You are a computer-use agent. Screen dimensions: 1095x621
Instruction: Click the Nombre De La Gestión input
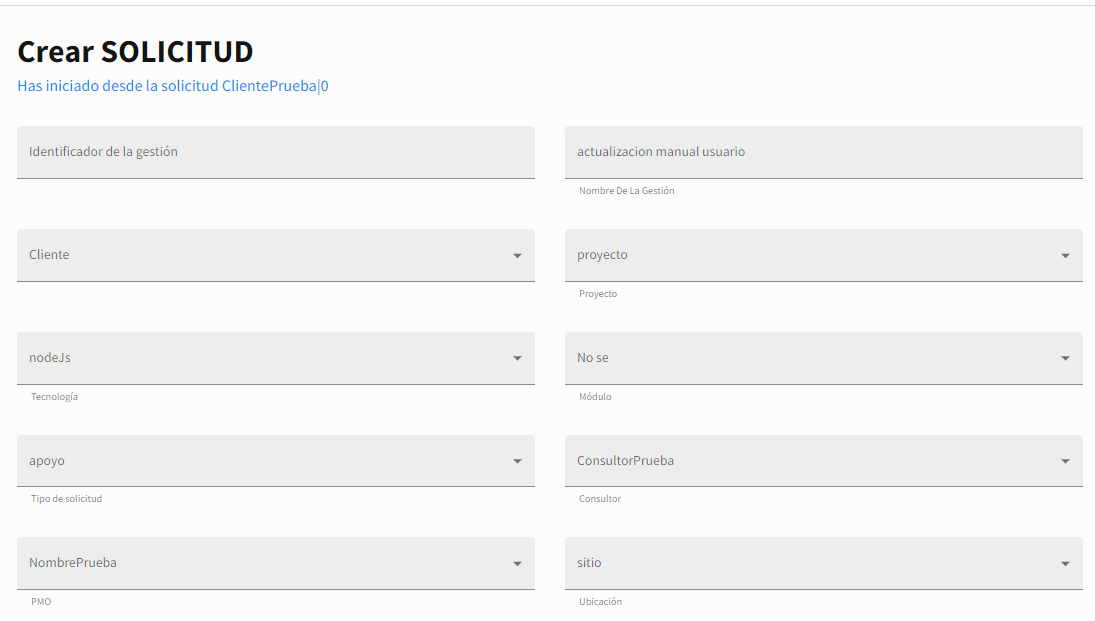click(823, 152)
